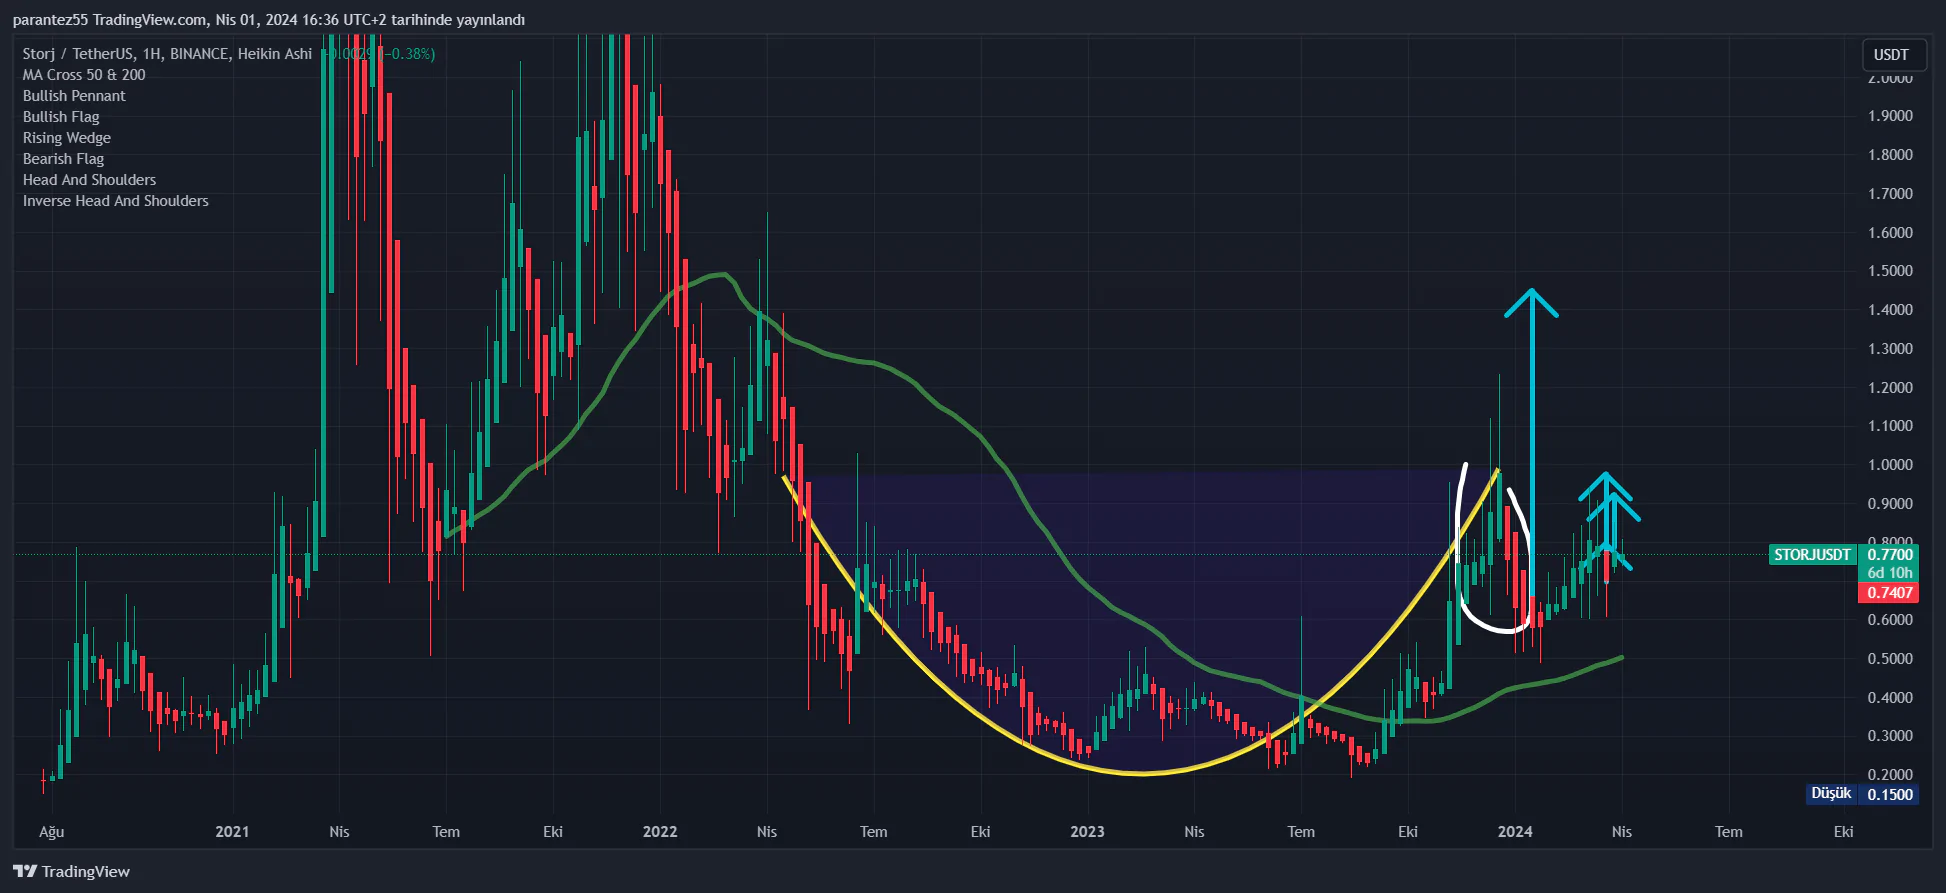The height and width of the screenshot is (893, 1946).
Task: Click the green 0.7700 current price label
Action: [x=1889, y=555]
